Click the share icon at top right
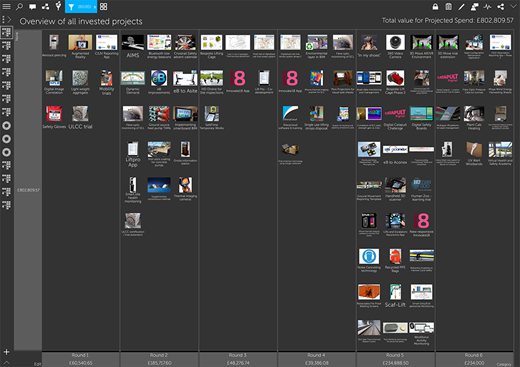This screenshot has width=520, height=367. [x=501, y=6]
